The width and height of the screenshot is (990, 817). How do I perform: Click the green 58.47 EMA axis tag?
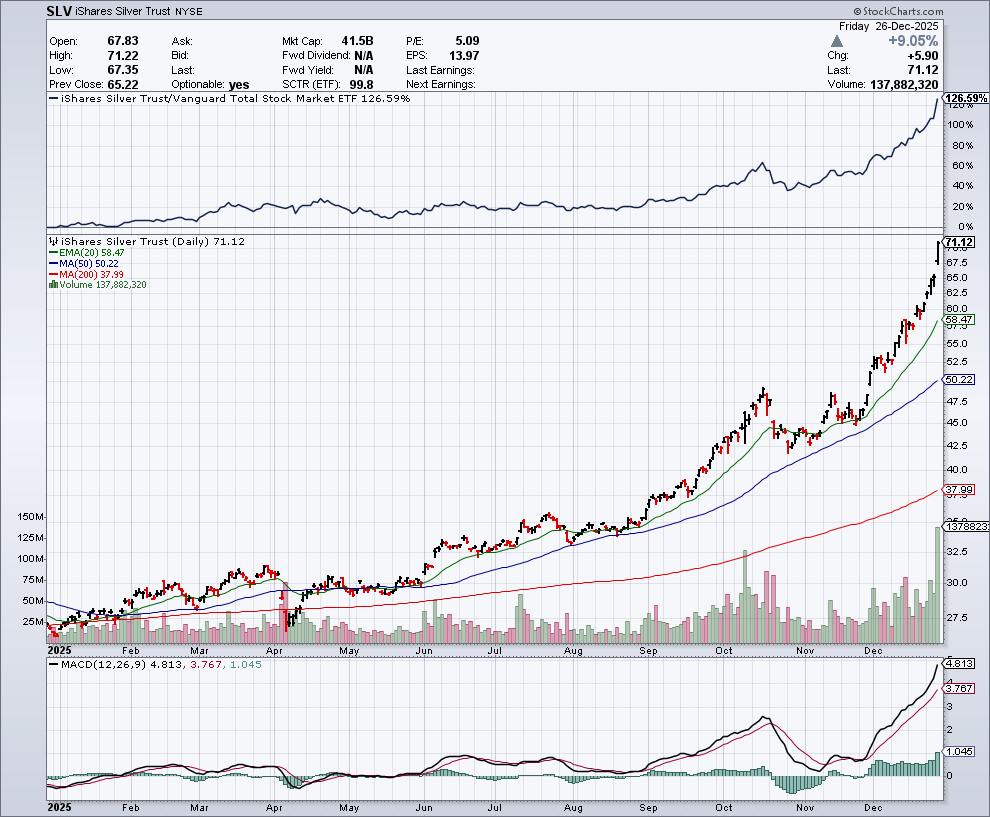(959, 319)
